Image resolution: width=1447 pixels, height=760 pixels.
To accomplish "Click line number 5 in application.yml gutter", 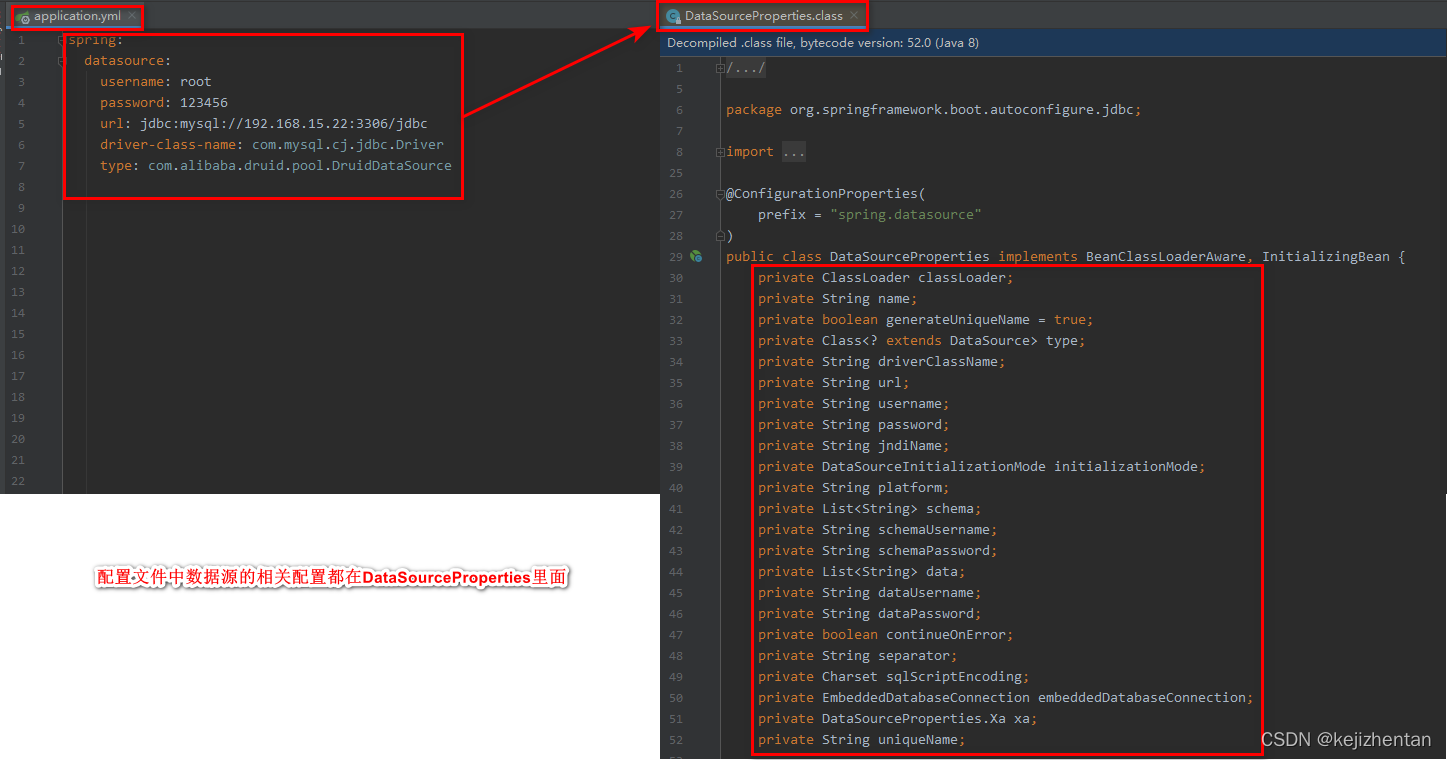I will [x=20, y=124].
